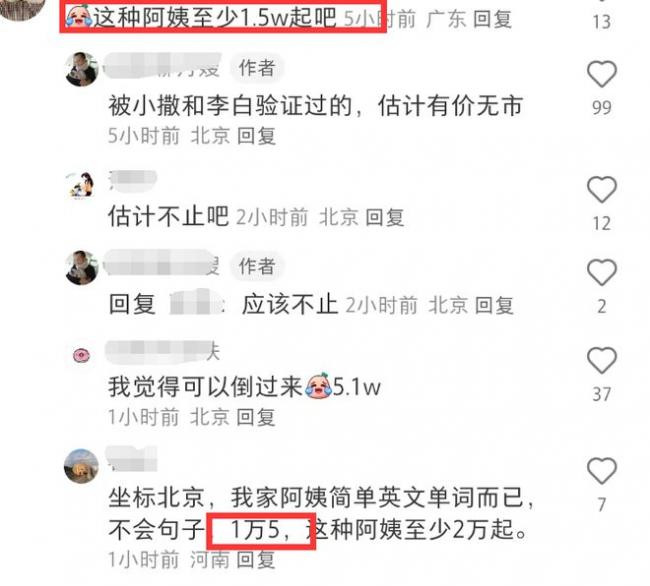Open avatar of the '坐标北京' commenter

[x=81, y=466]
